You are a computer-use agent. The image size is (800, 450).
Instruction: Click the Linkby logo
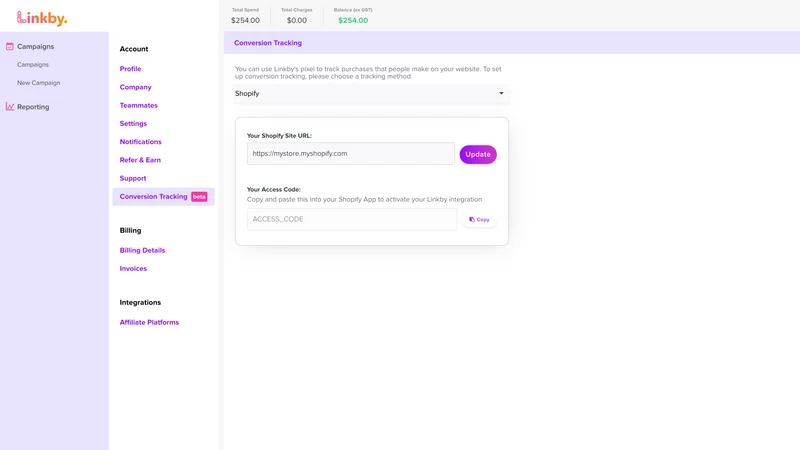pyautogui.click(x=42, y=18)
